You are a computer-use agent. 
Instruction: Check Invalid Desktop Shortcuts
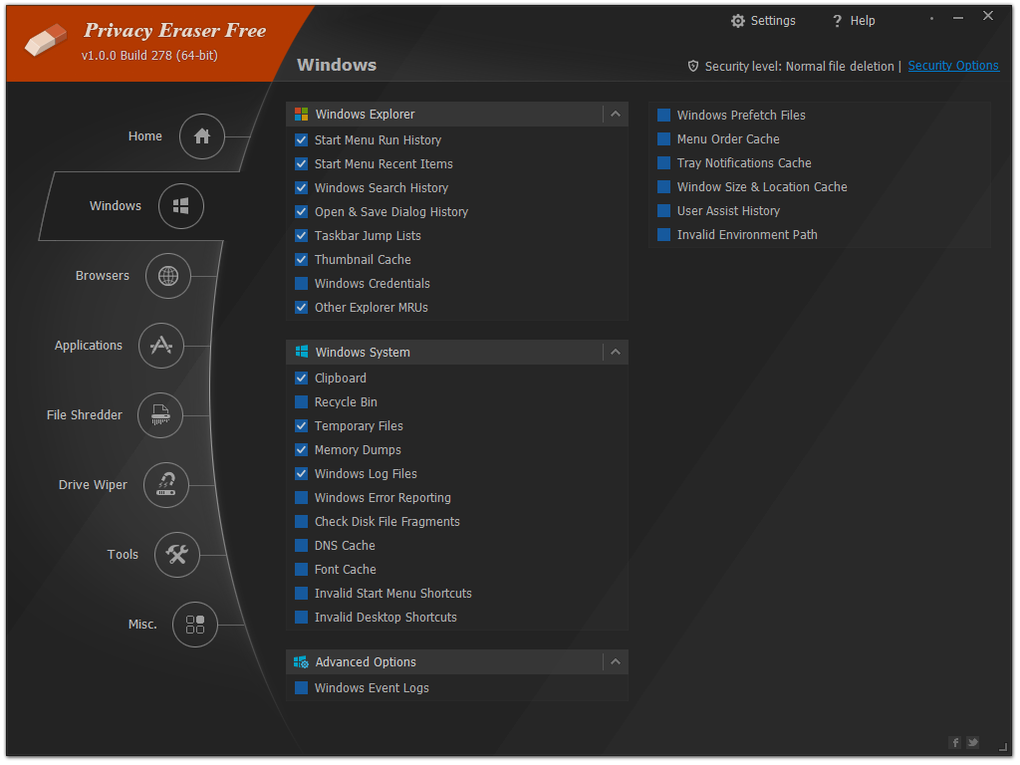click(301, 617)
